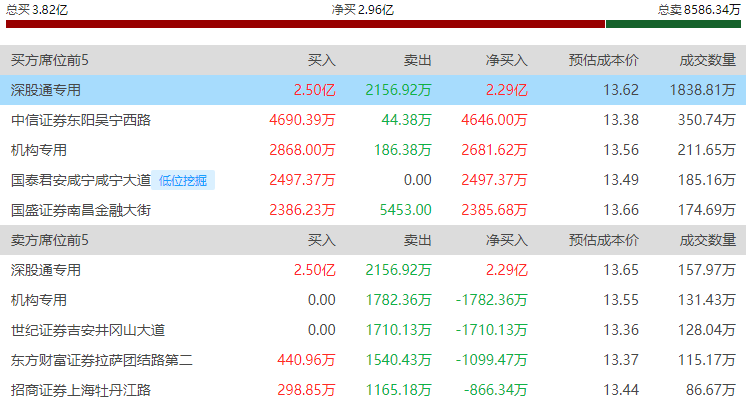Select 机构专用 under 买方席位前5
Screen dimensions: 746x404
coord(39,150)
